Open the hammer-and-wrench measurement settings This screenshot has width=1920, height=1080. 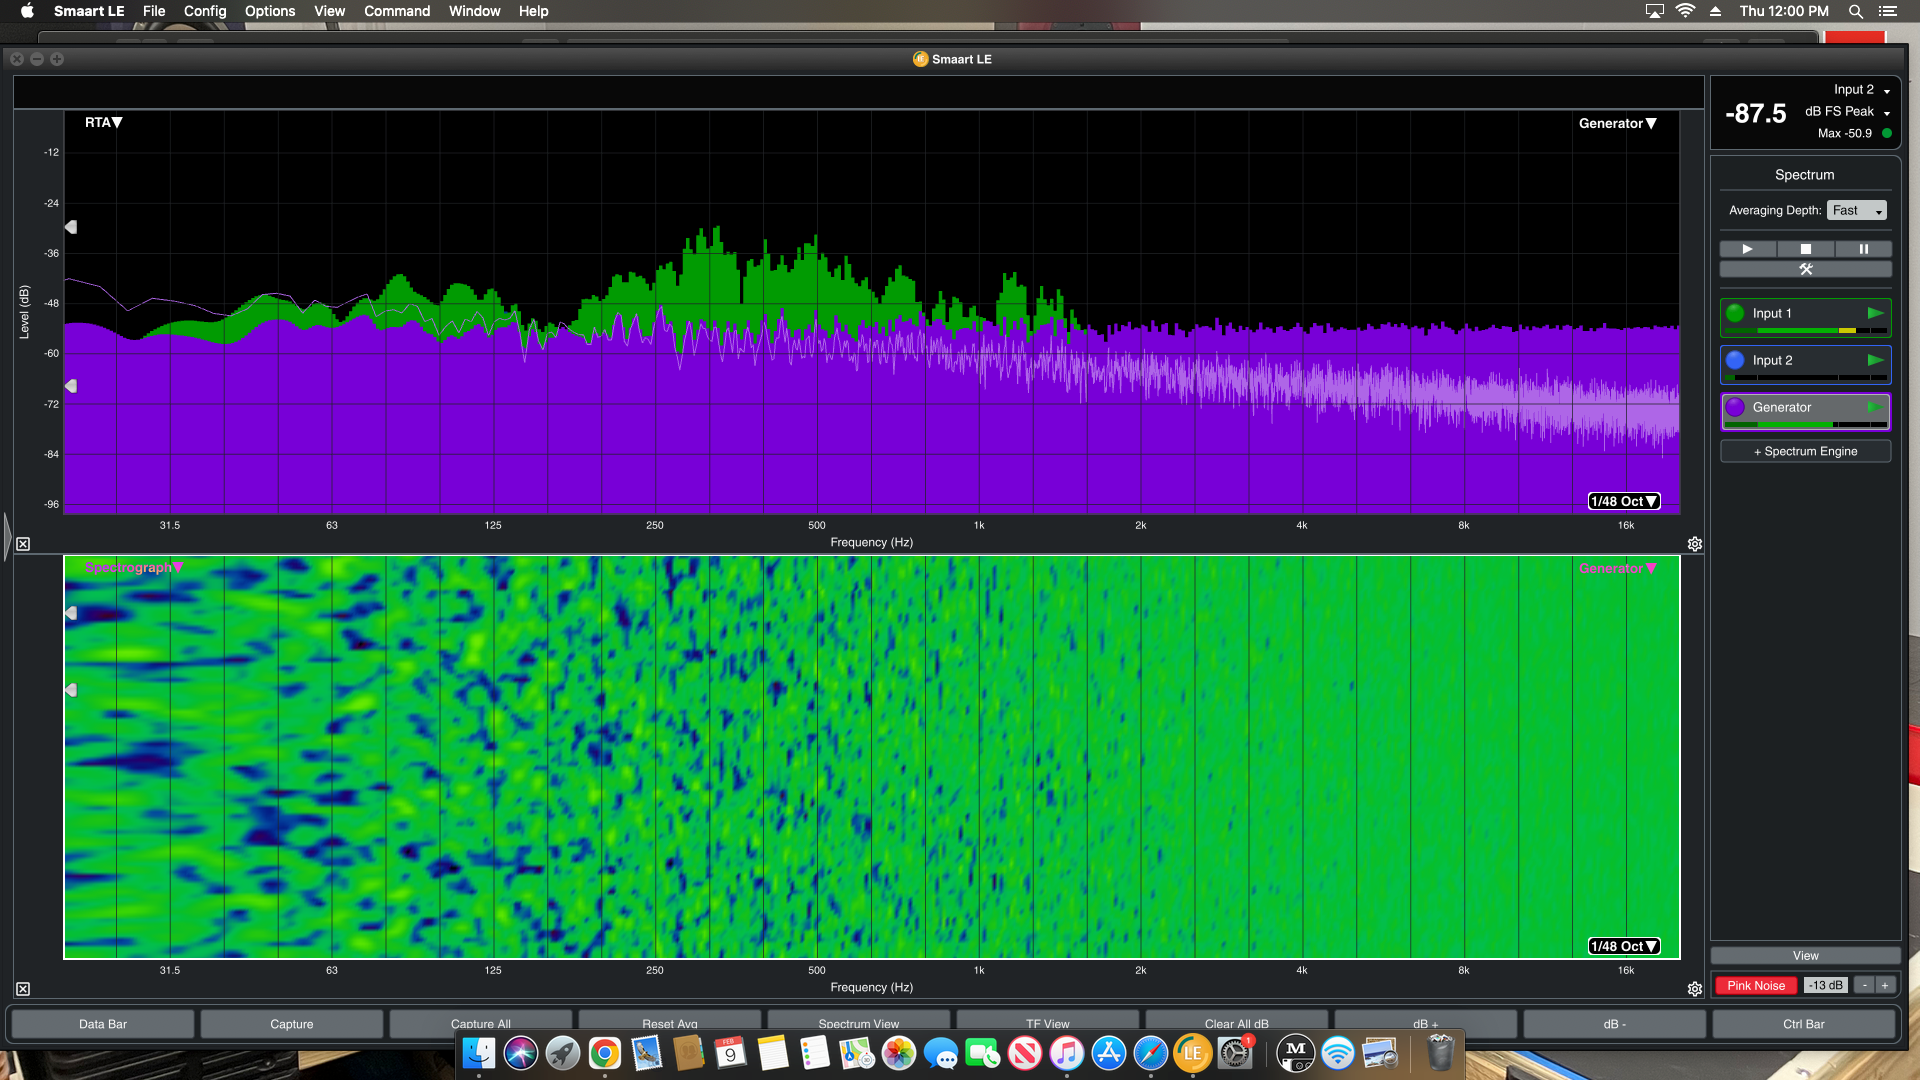coord(1805,269)
